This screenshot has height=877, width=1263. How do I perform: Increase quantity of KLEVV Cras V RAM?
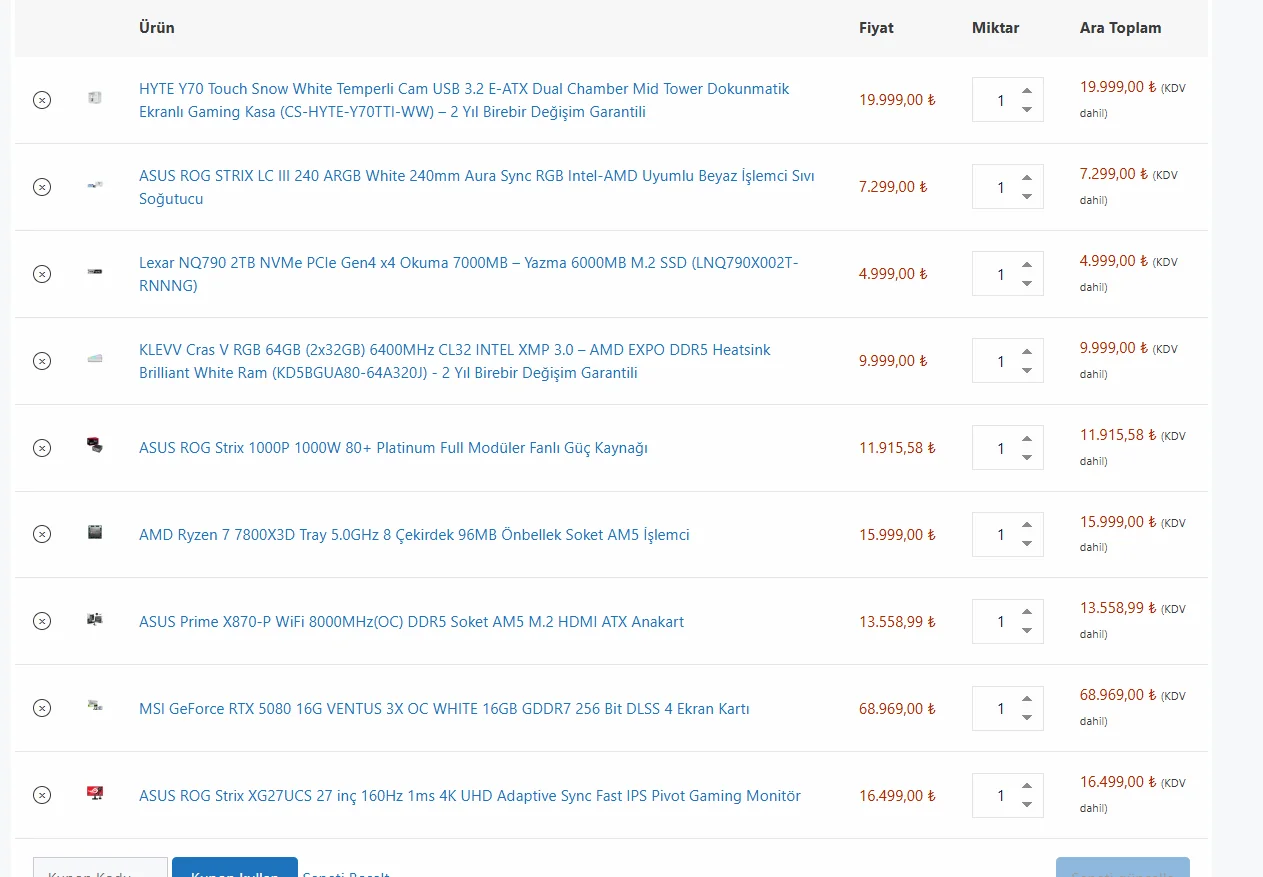(x=1026, y=352)
